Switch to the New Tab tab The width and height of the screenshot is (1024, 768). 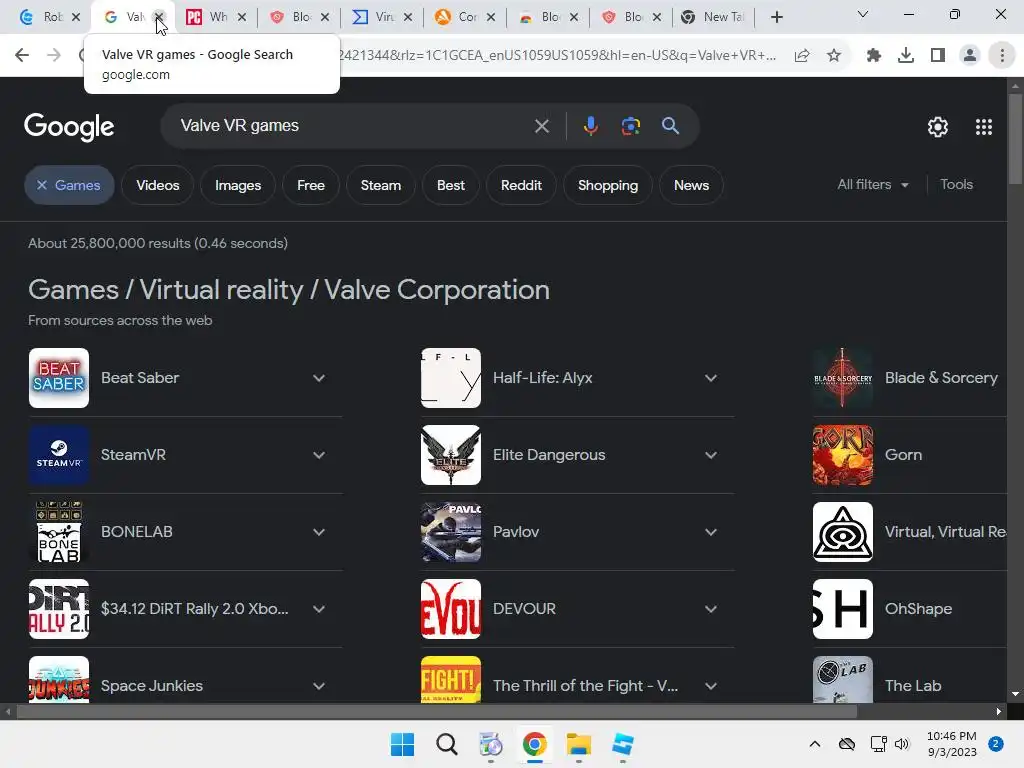(713, 17)
